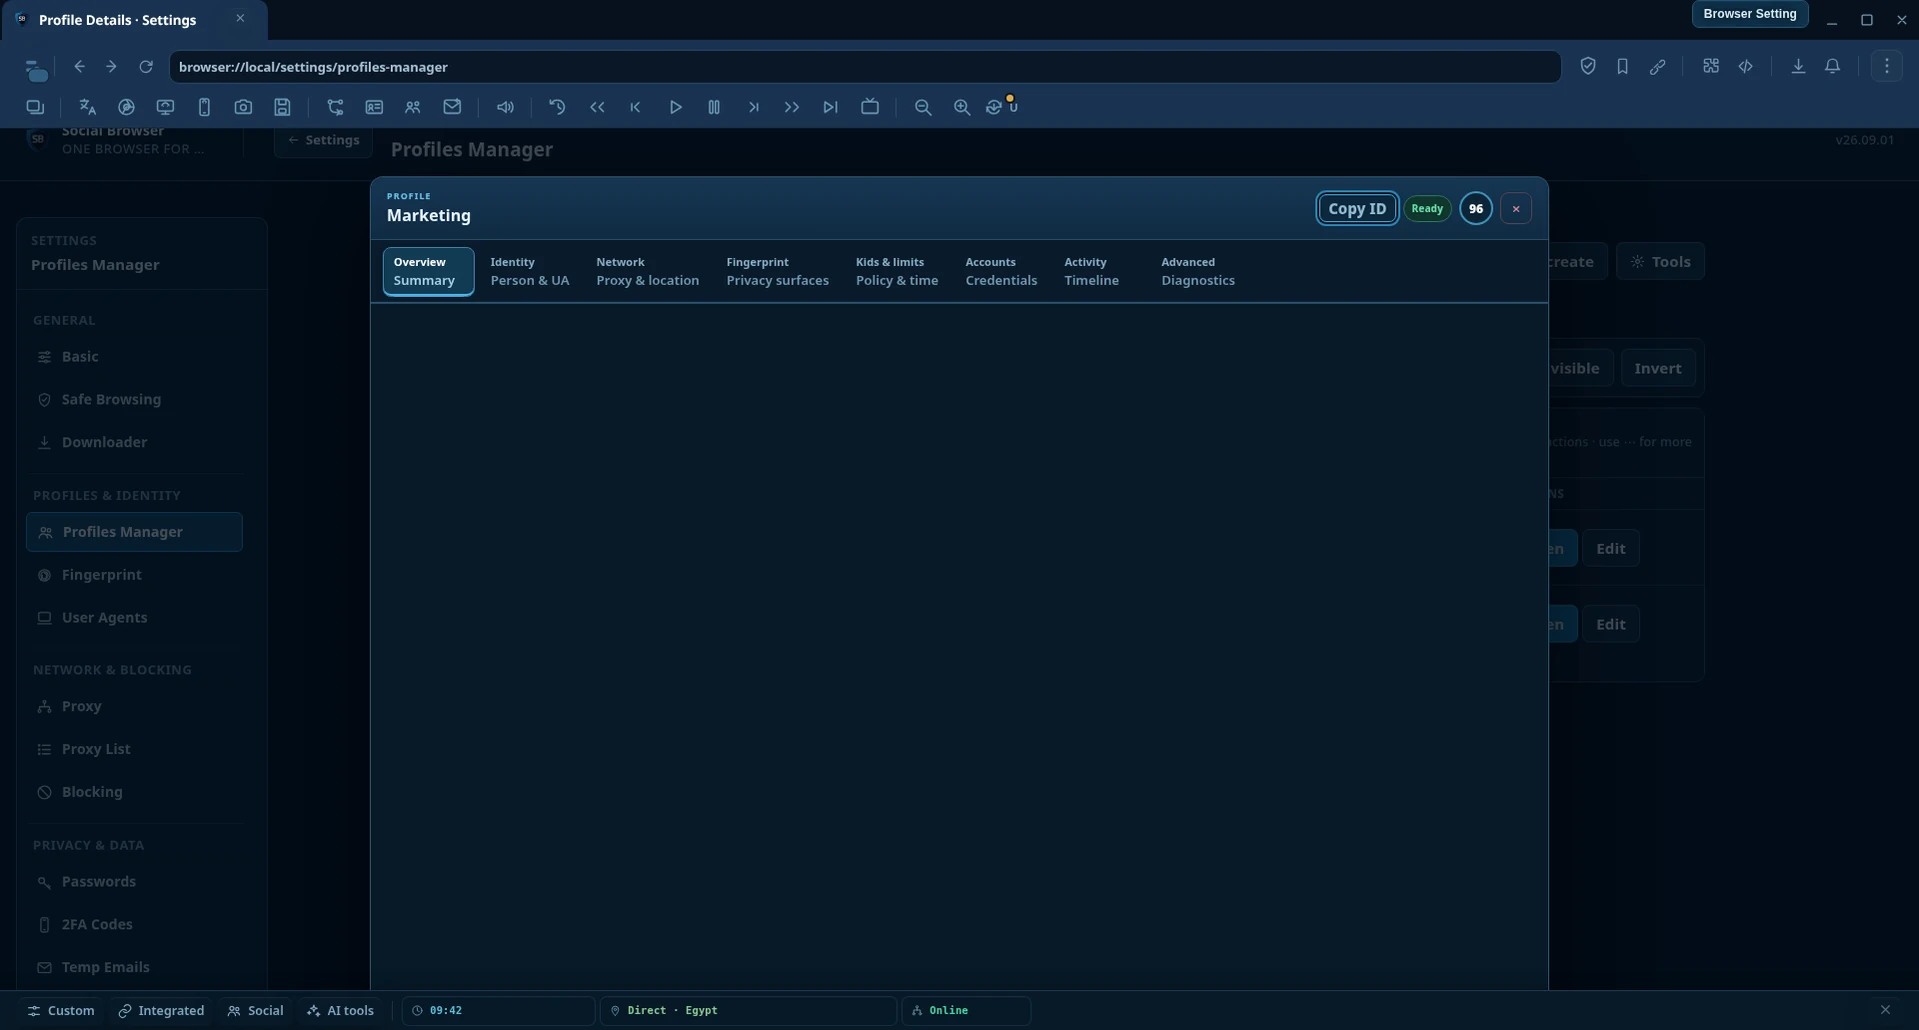Click the 96 score badge
Image resolution: width=1919 pixels, height=1030 pixels.
pos(1476,208)
